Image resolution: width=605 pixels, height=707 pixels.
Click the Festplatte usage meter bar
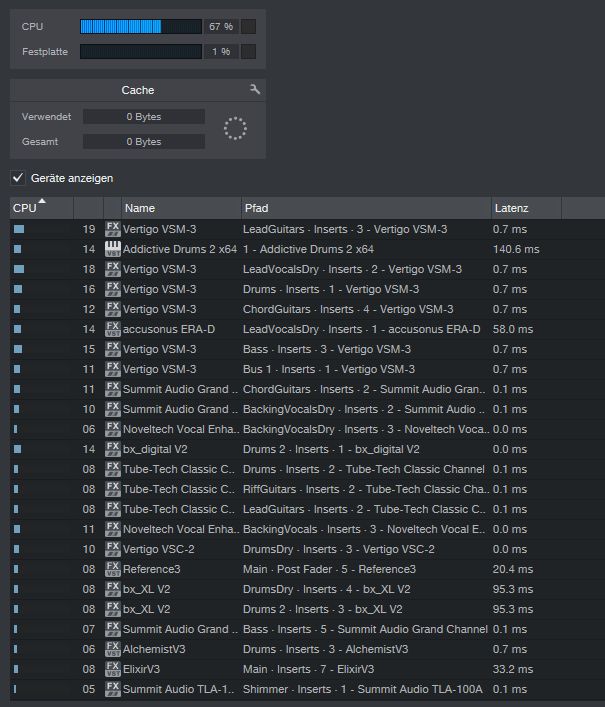[x=141, y=51]
